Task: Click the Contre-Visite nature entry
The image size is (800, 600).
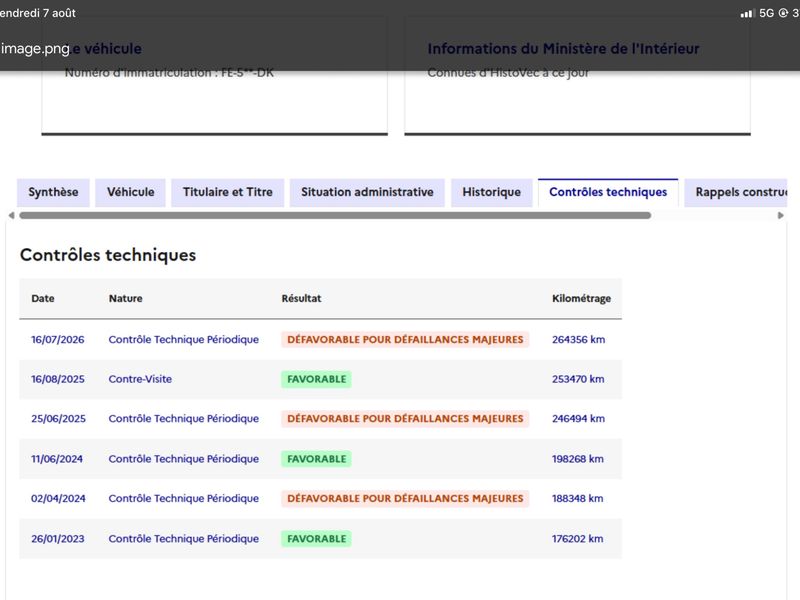Action: click(x=140, y=379)
